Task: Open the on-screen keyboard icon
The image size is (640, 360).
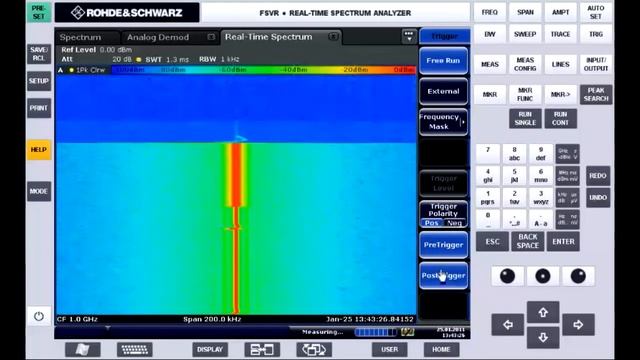Action: point(135,349)
